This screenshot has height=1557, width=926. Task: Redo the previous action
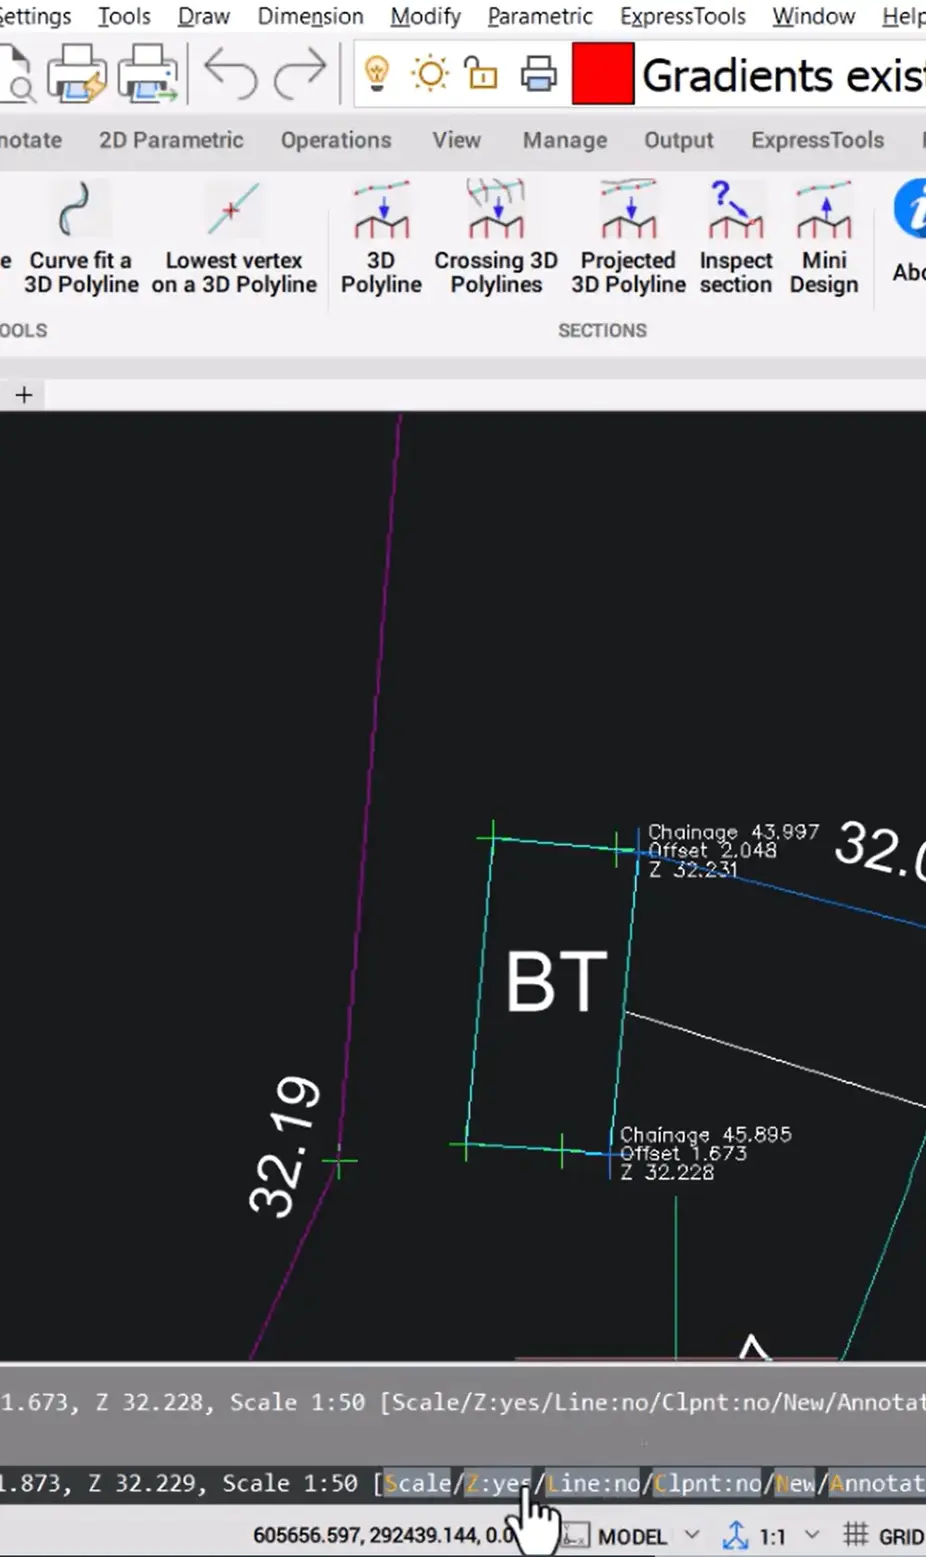[300, 74]
